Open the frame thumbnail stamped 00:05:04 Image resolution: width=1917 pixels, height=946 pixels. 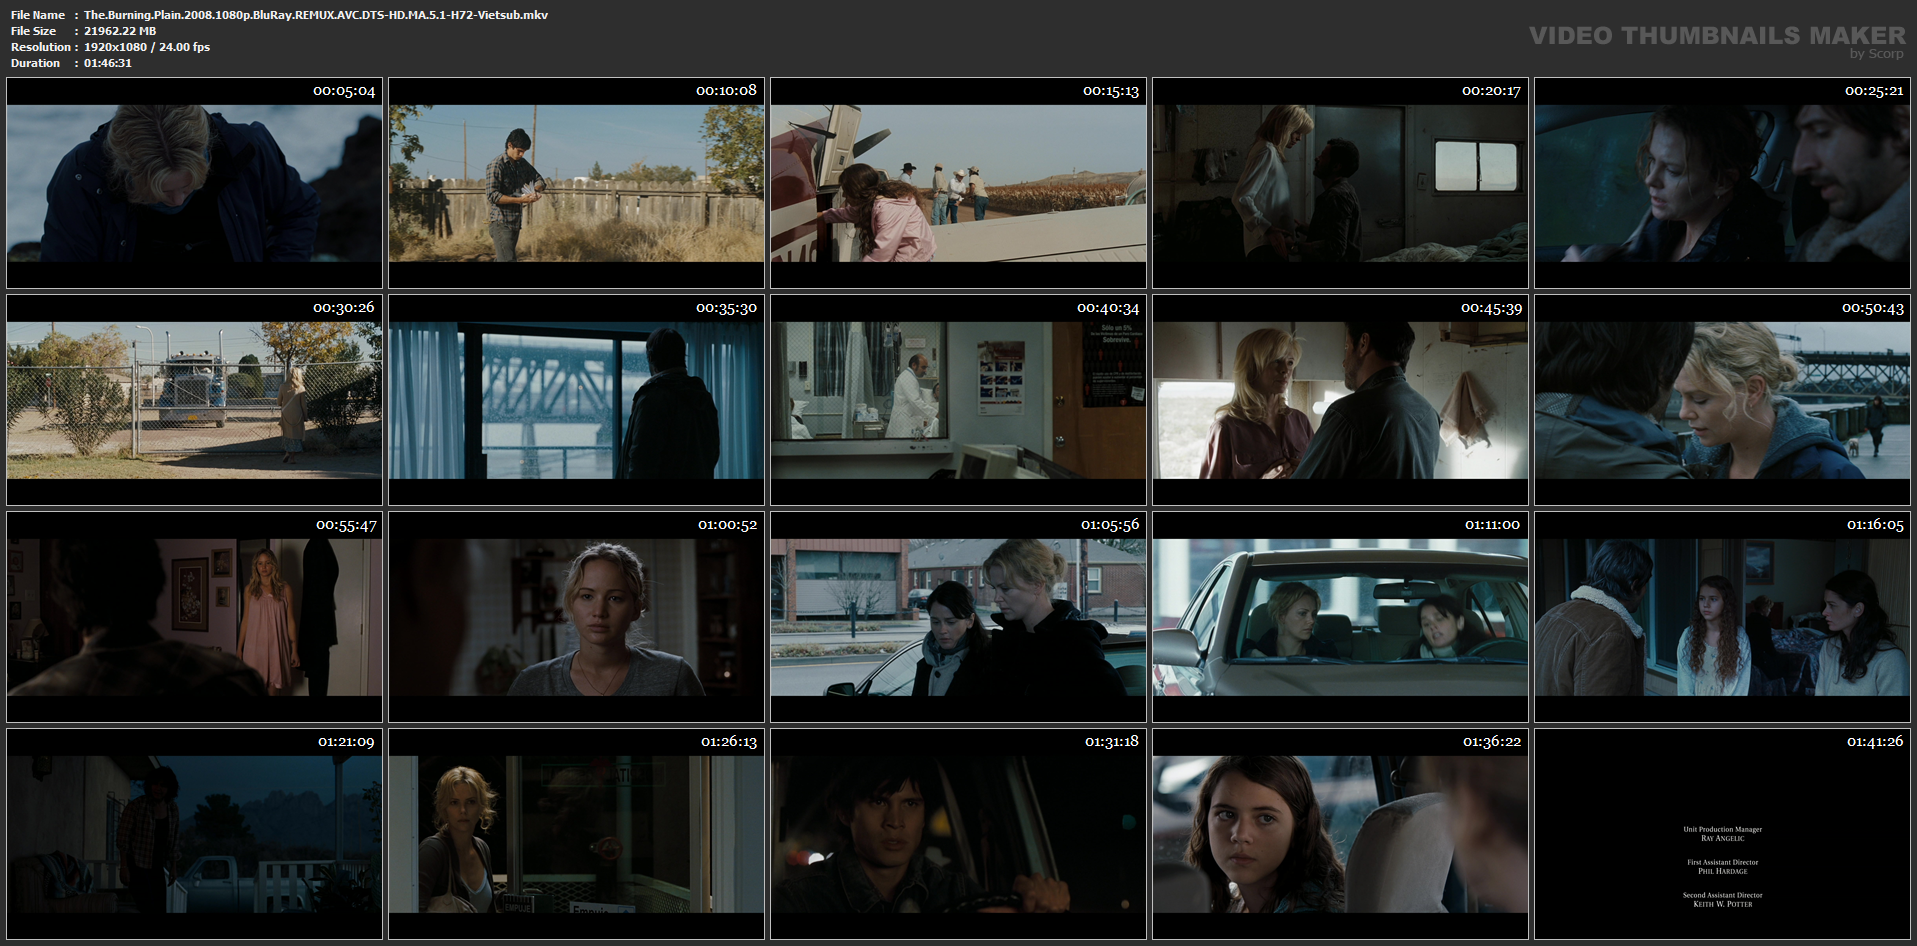tap(195, 183)
